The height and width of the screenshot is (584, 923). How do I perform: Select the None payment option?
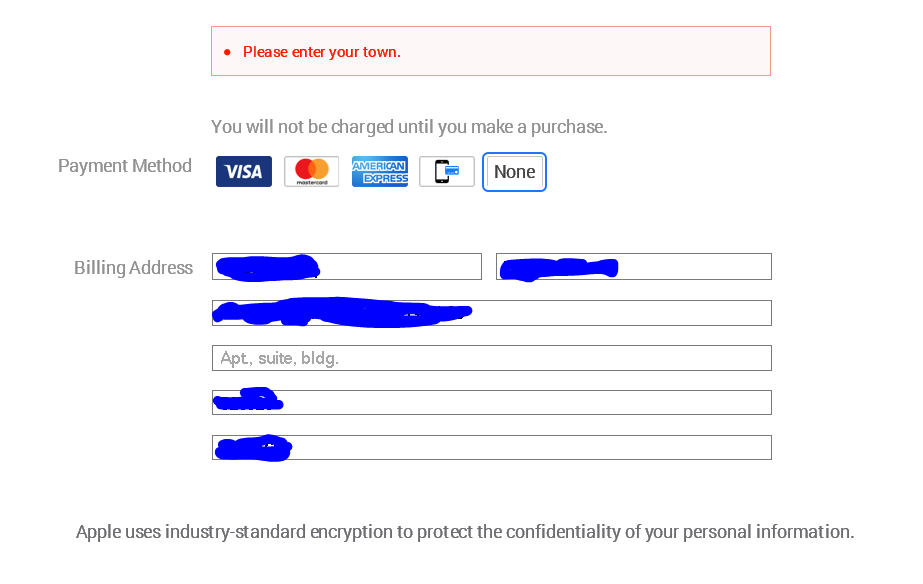pos(514,171)
